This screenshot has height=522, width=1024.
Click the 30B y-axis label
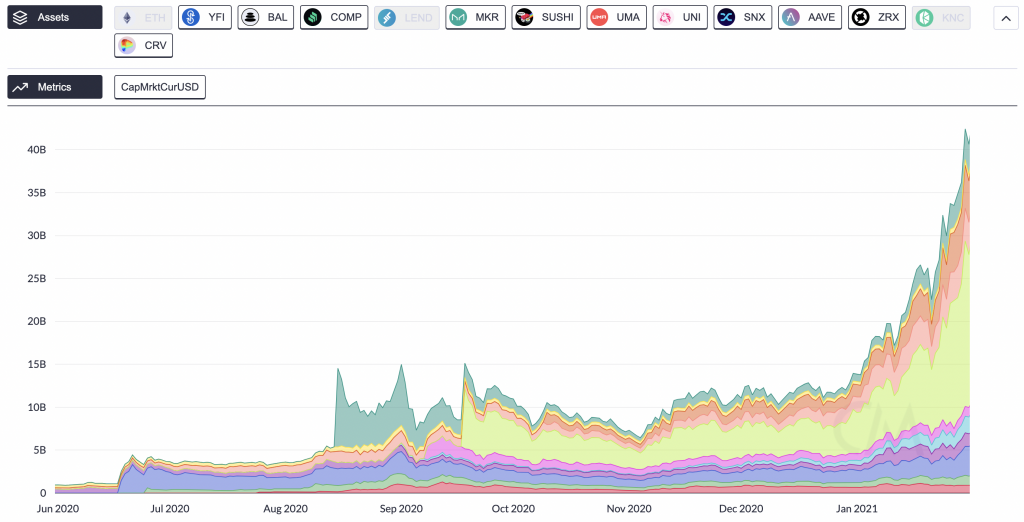coord(37,235)
